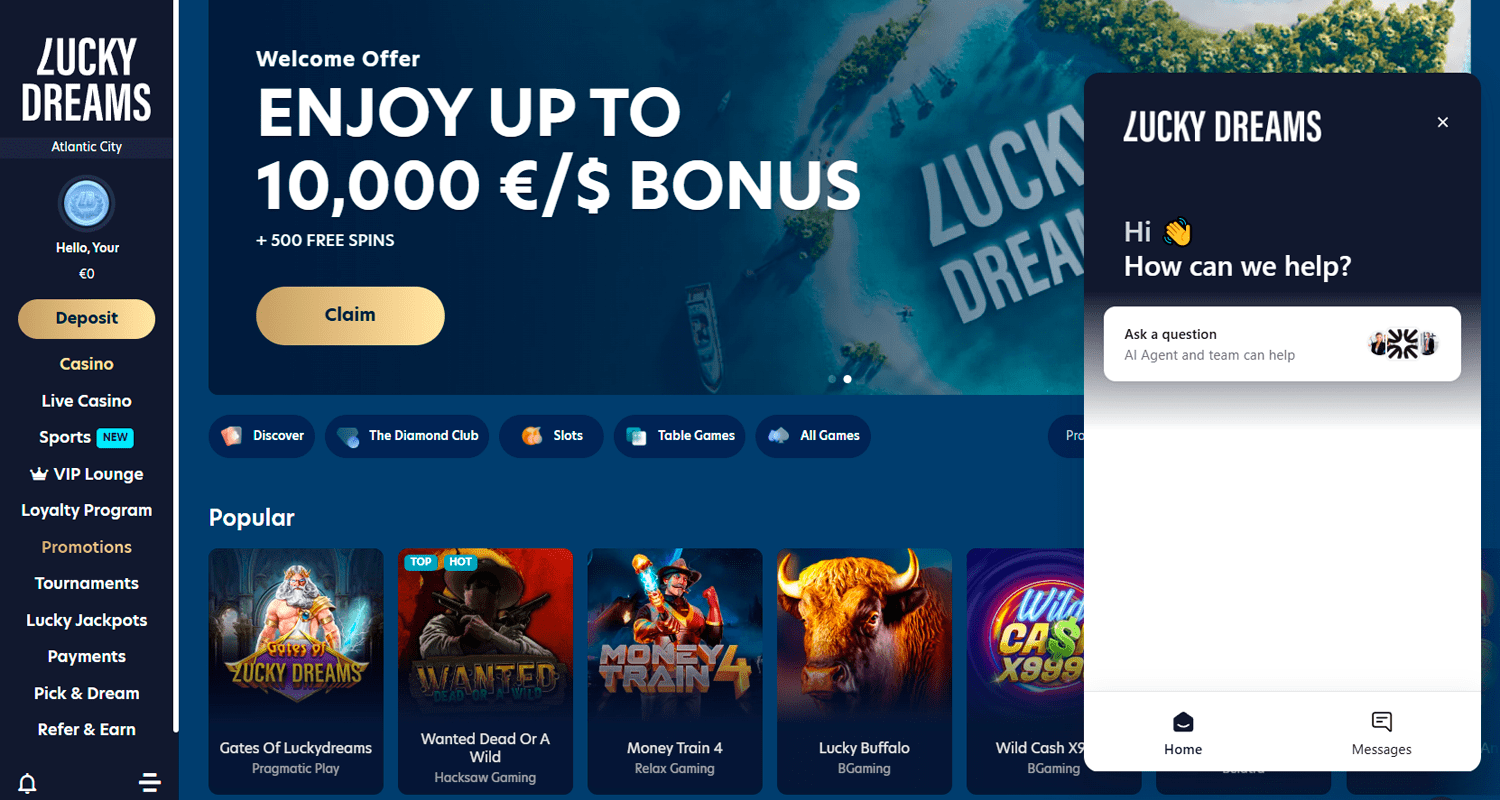Screen dimensions: 1500x800
Task: Open The Diamond Club category
Action: (x=407, y=436)
